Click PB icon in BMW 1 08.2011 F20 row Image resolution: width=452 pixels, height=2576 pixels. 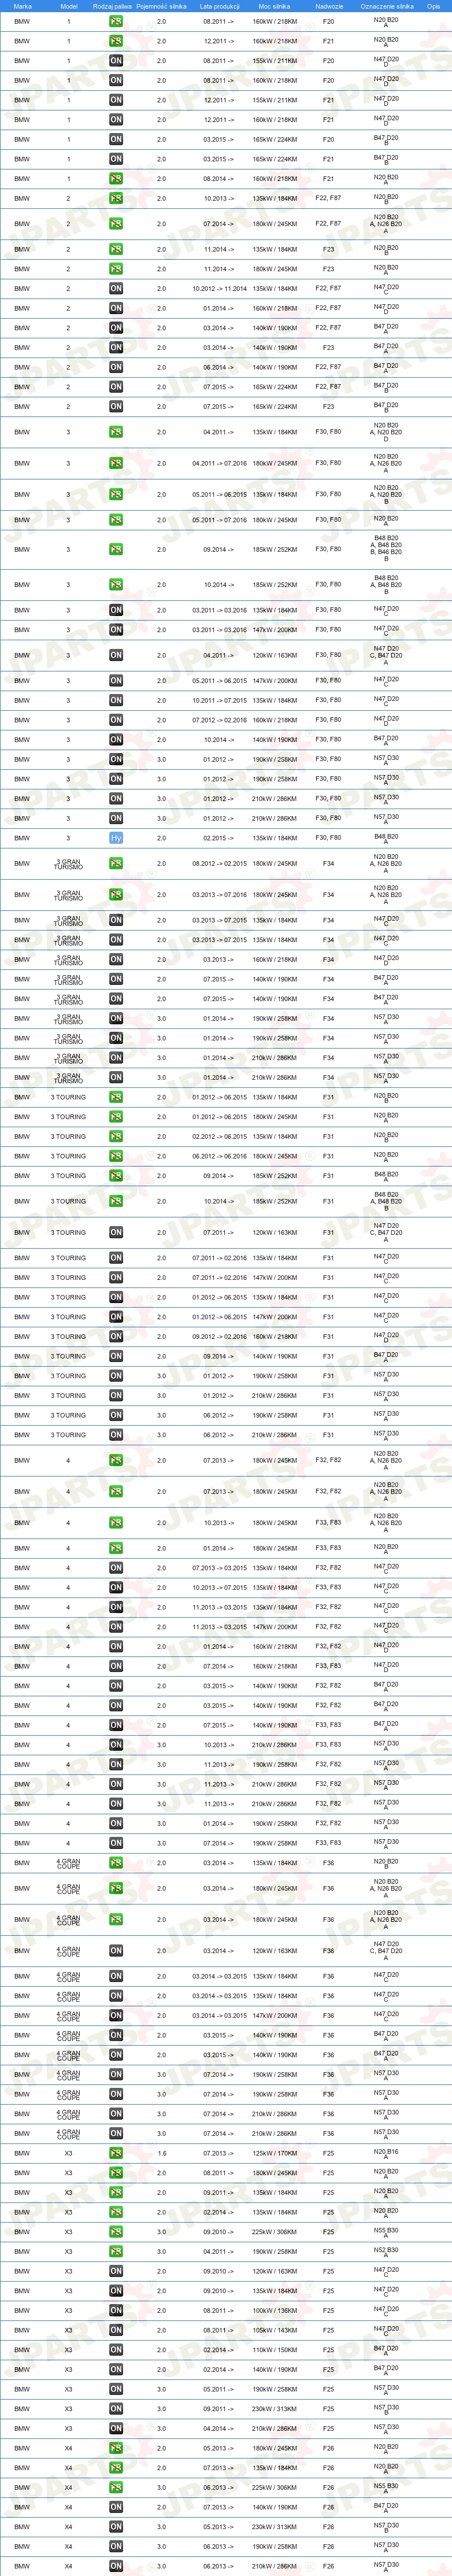pyautogui.click(x=116, y=21)
